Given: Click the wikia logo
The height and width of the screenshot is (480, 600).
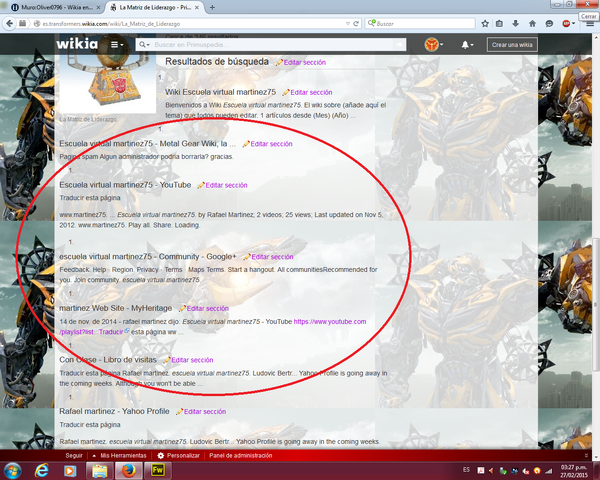Looking at the screenshot, I should (77, 44).
